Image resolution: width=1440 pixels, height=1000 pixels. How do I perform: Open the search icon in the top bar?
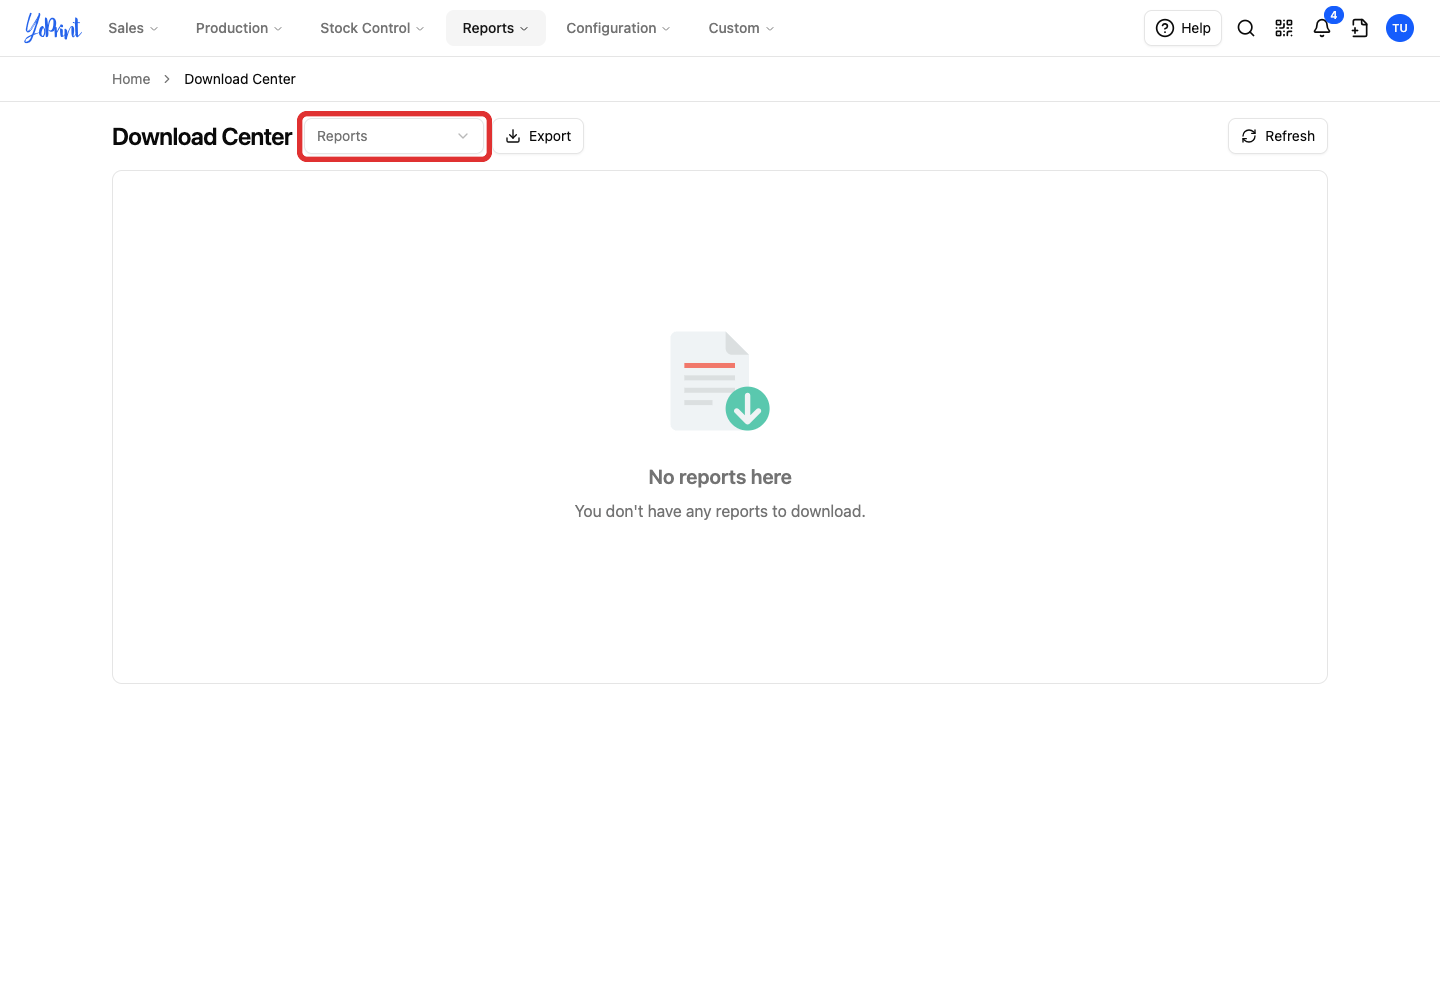pyautogui.click(x=1246, y=28)
